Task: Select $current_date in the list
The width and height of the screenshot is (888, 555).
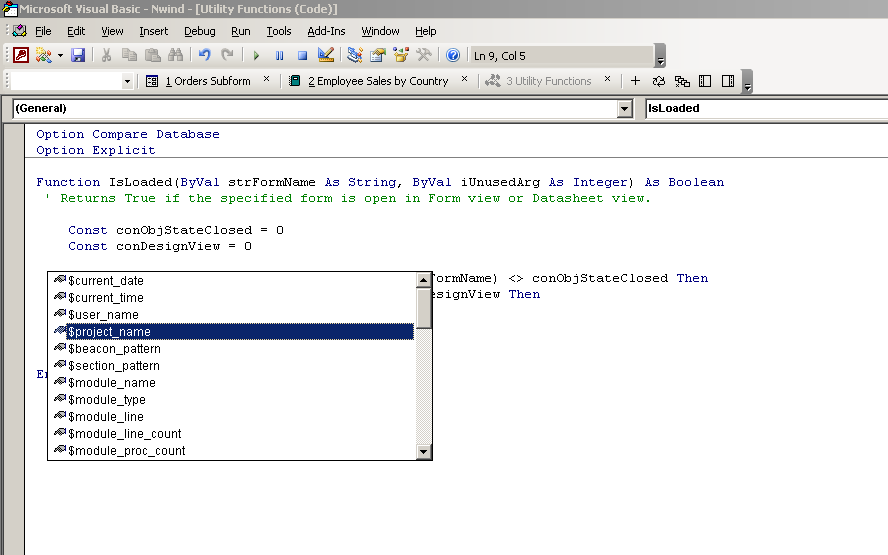Action: pyautogui.click(x=232, y=281)
